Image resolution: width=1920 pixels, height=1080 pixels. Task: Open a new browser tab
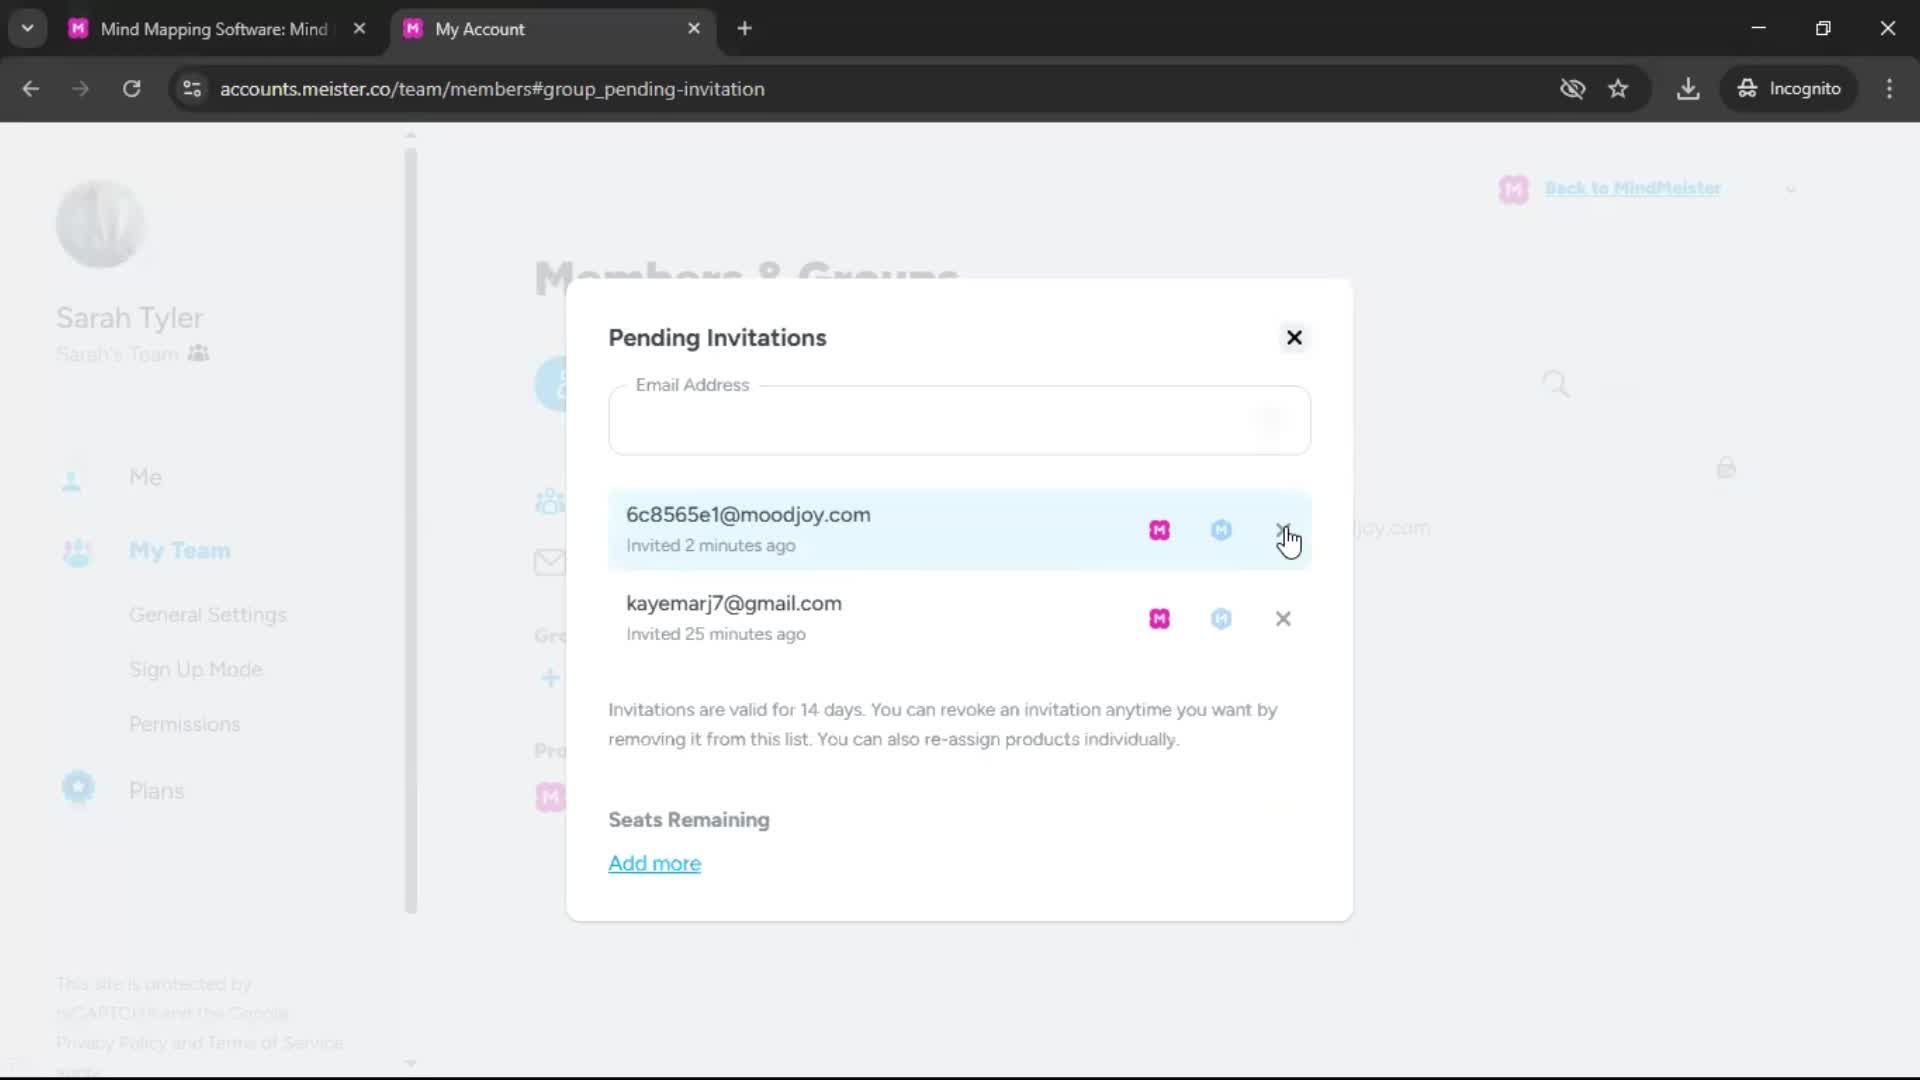[744, 29]
